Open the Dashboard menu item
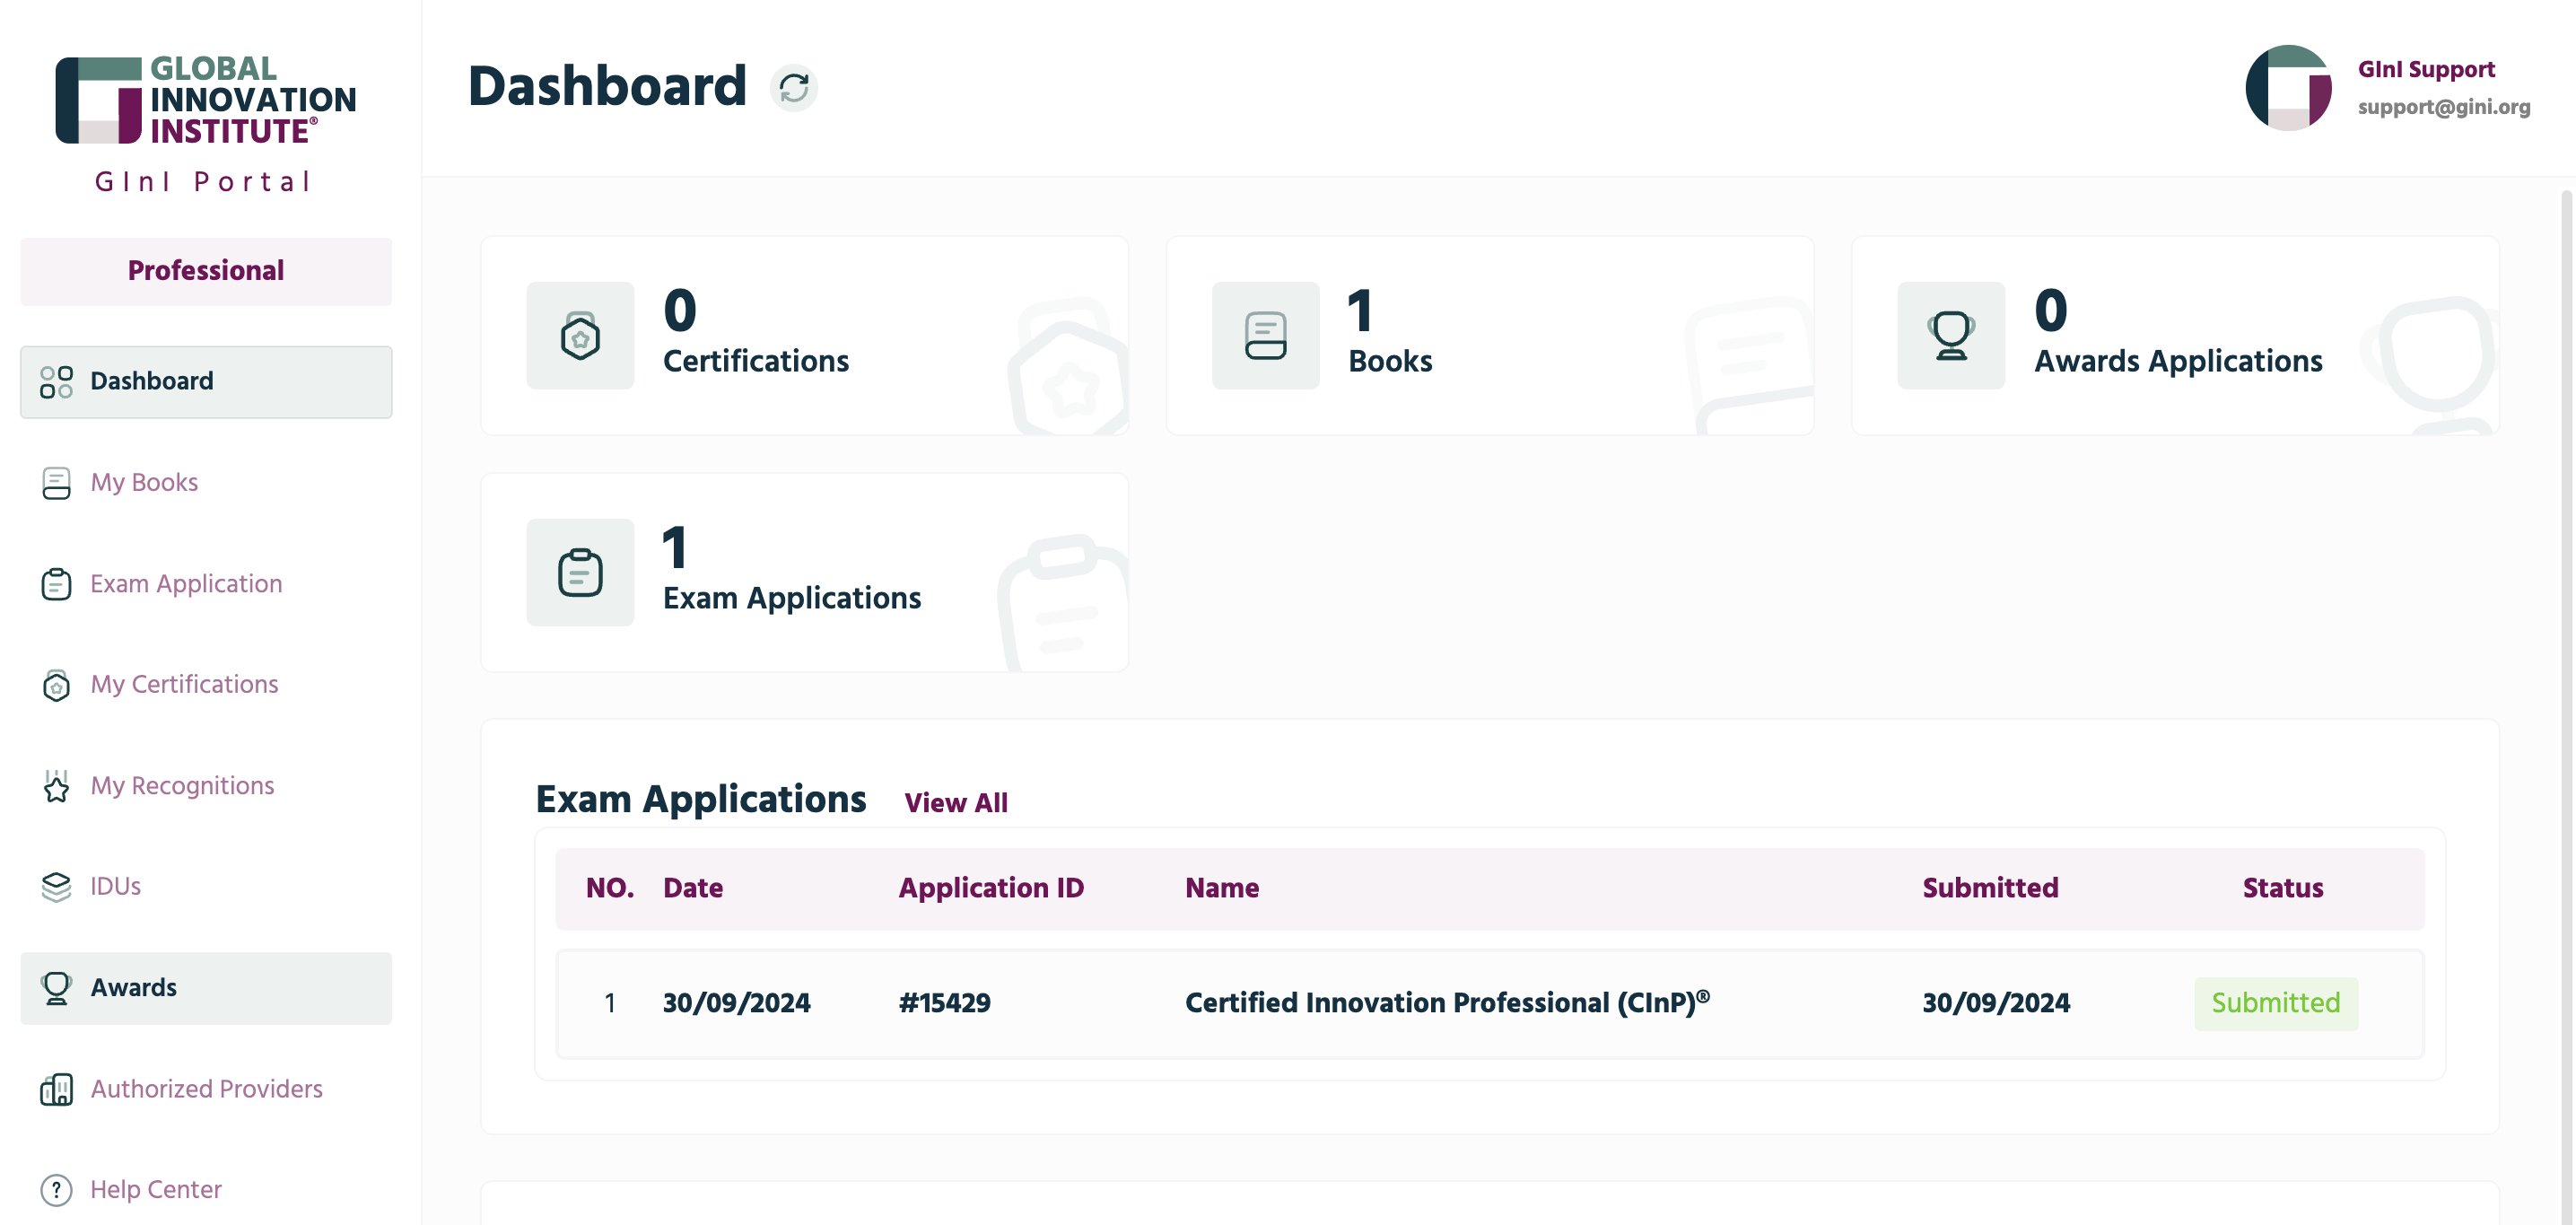Viewport: 2576px width, 1225px height. [206, 382]
